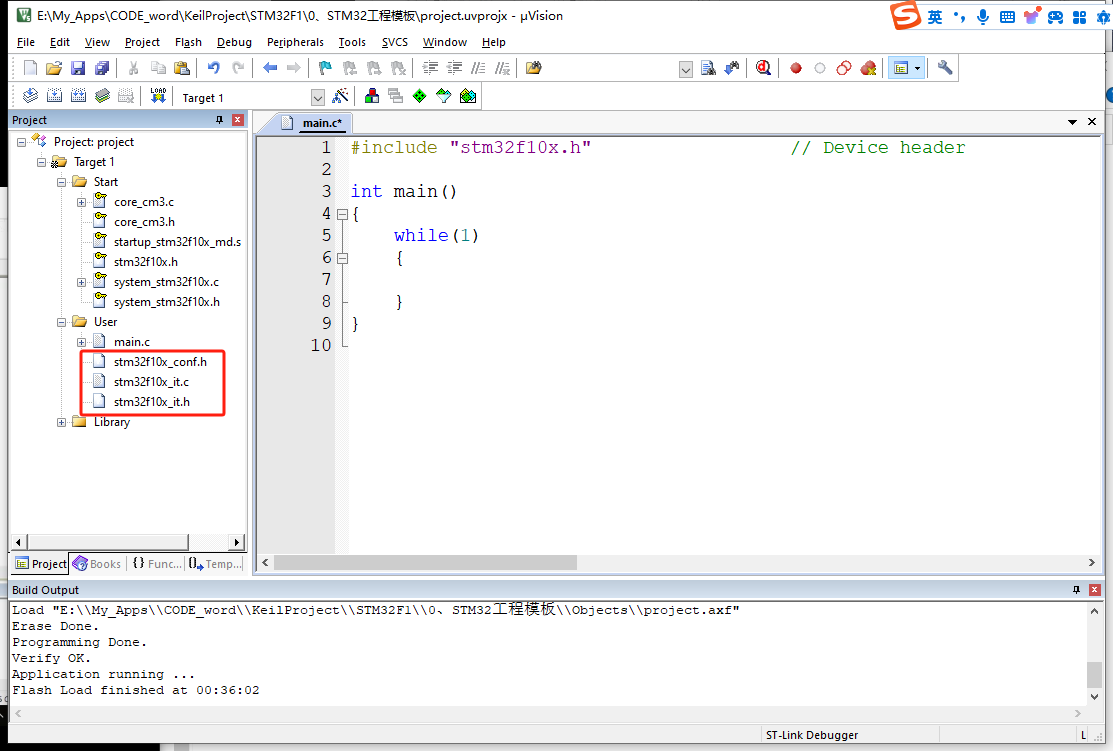
Task: Open the Project menu
Action: (142, 43)
